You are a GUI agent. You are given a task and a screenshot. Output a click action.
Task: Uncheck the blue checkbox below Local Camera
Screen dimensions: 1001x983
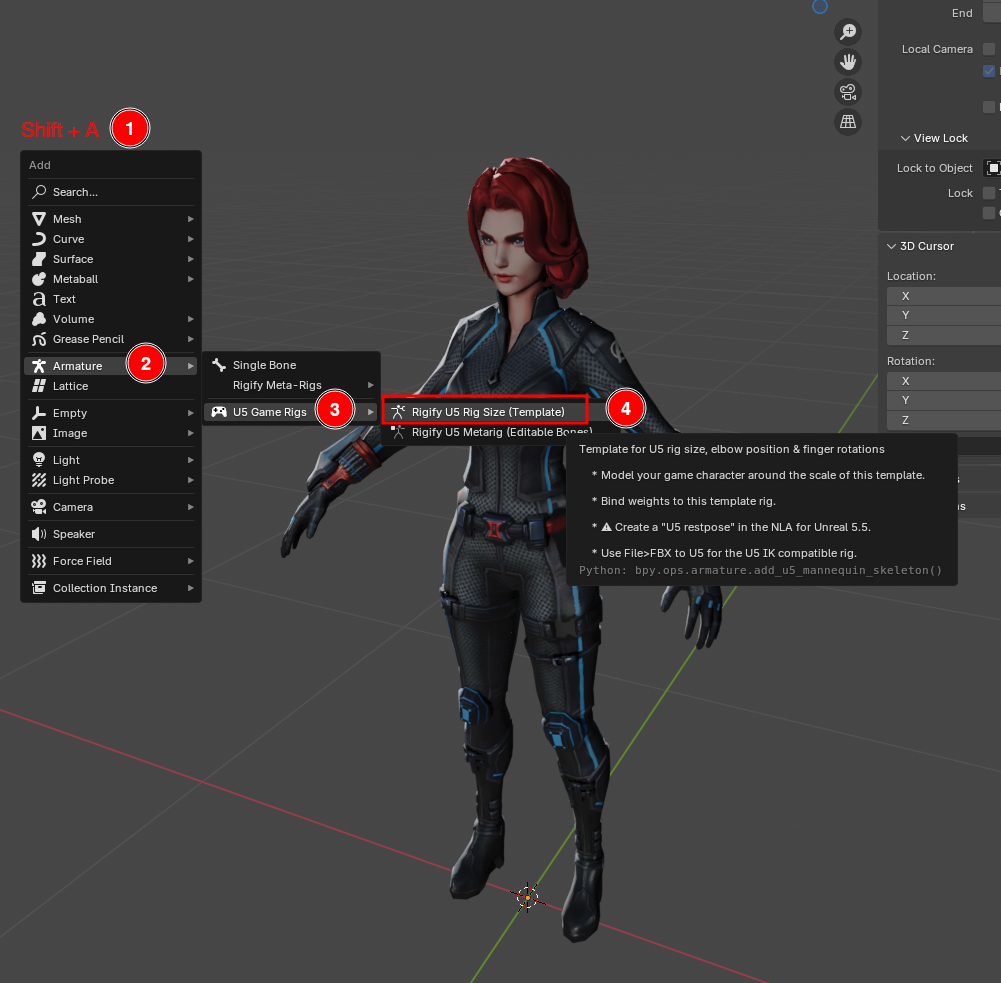(x=988, y=70)
